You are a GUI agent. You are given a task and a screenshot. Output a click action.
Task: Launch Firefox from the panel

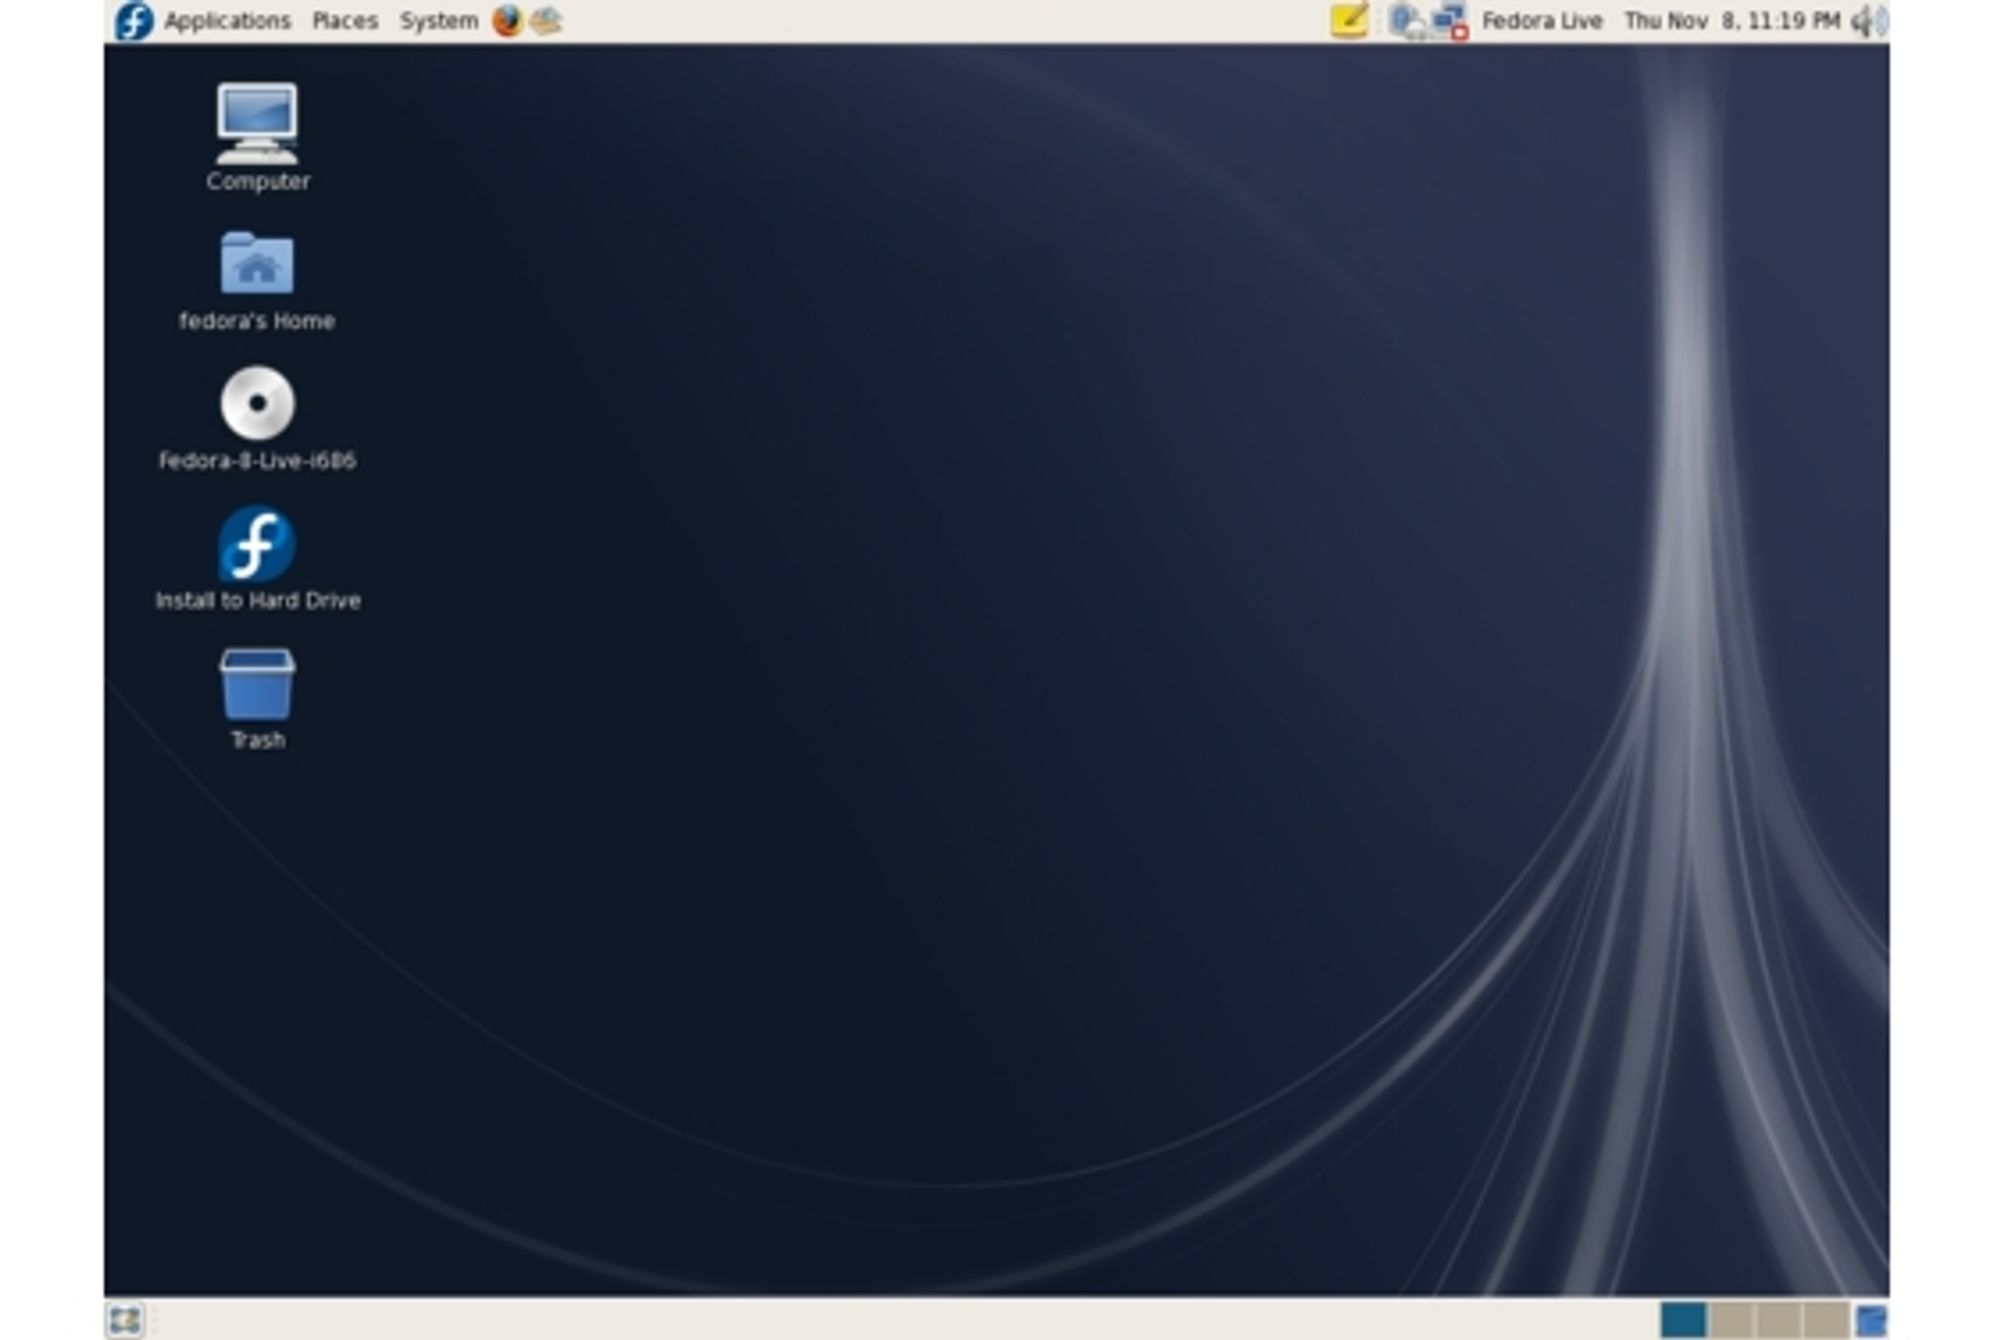coord(508,21)
